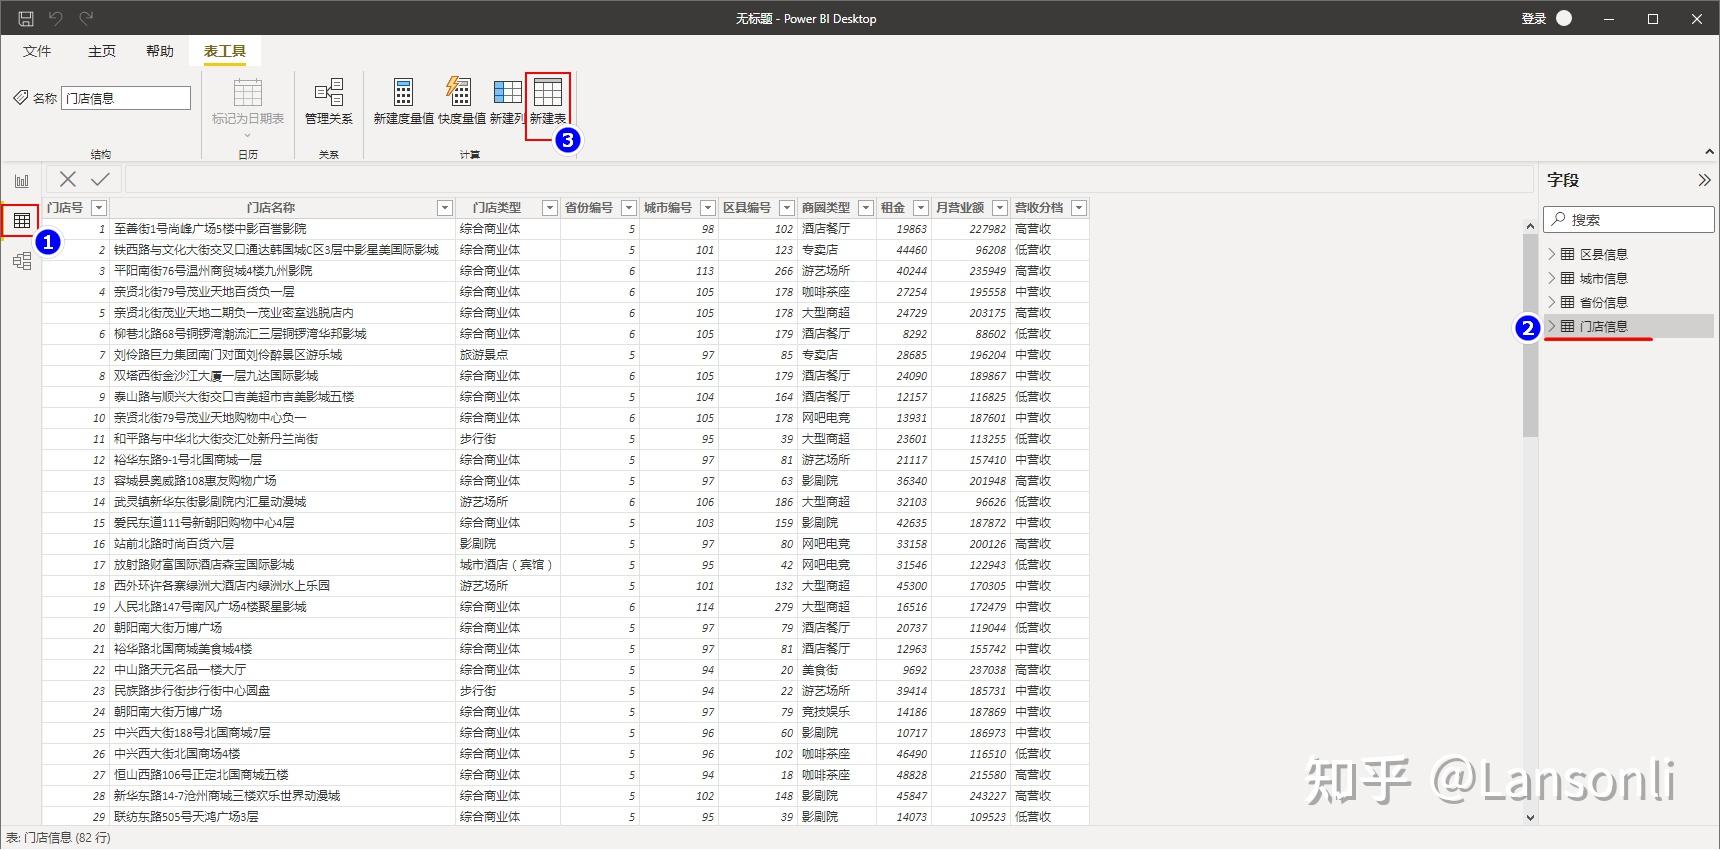This screenshot has width=1720, height=850.
Task: Commit the formula with the checkmark icon
Action: point(100,179)
